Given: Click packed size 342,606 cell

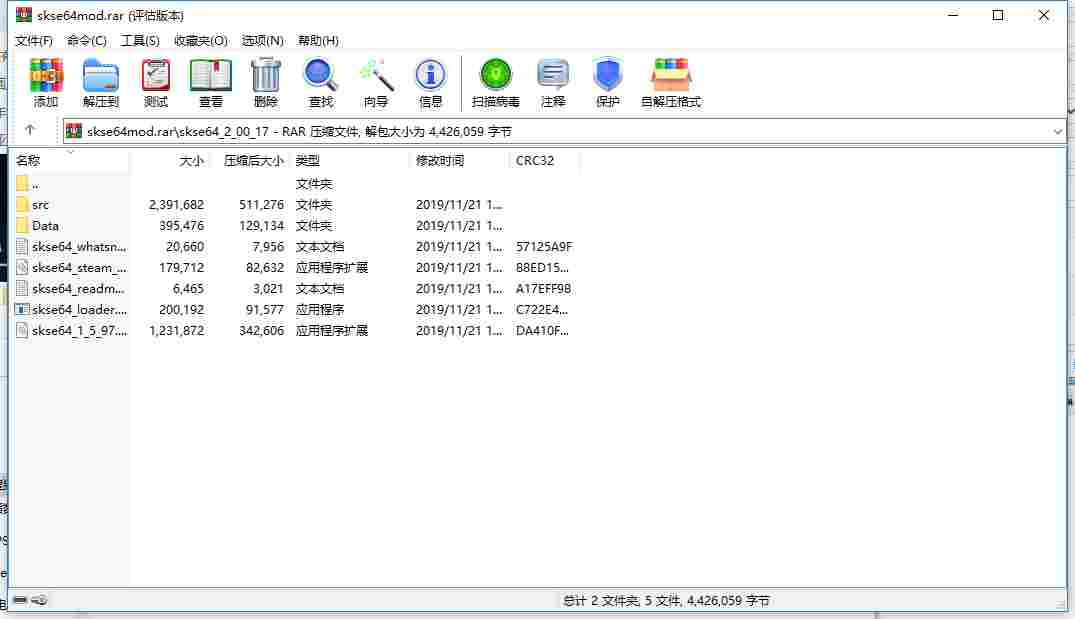Looking at the screenshot, I should [x=261, y=330].
